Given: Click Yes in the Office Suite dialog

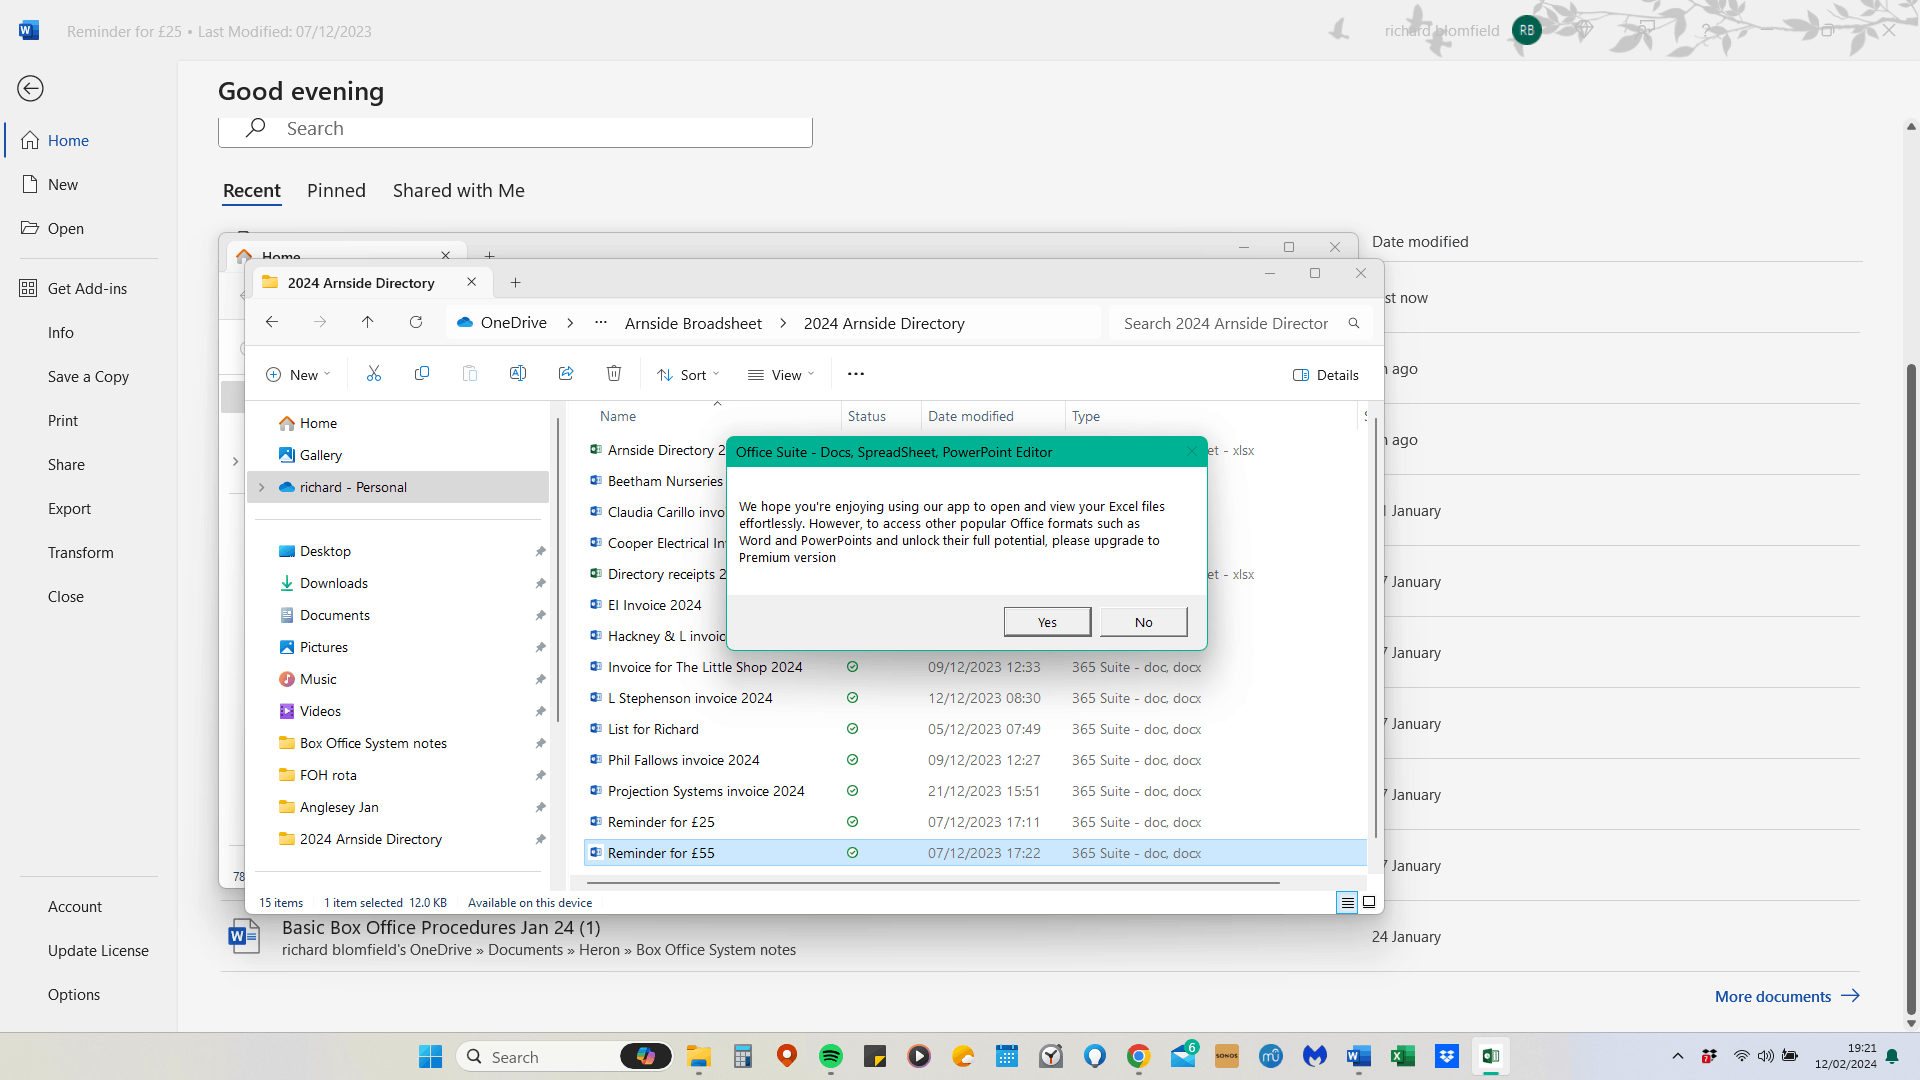Looking at the screenshot, I should (1047, 622).
